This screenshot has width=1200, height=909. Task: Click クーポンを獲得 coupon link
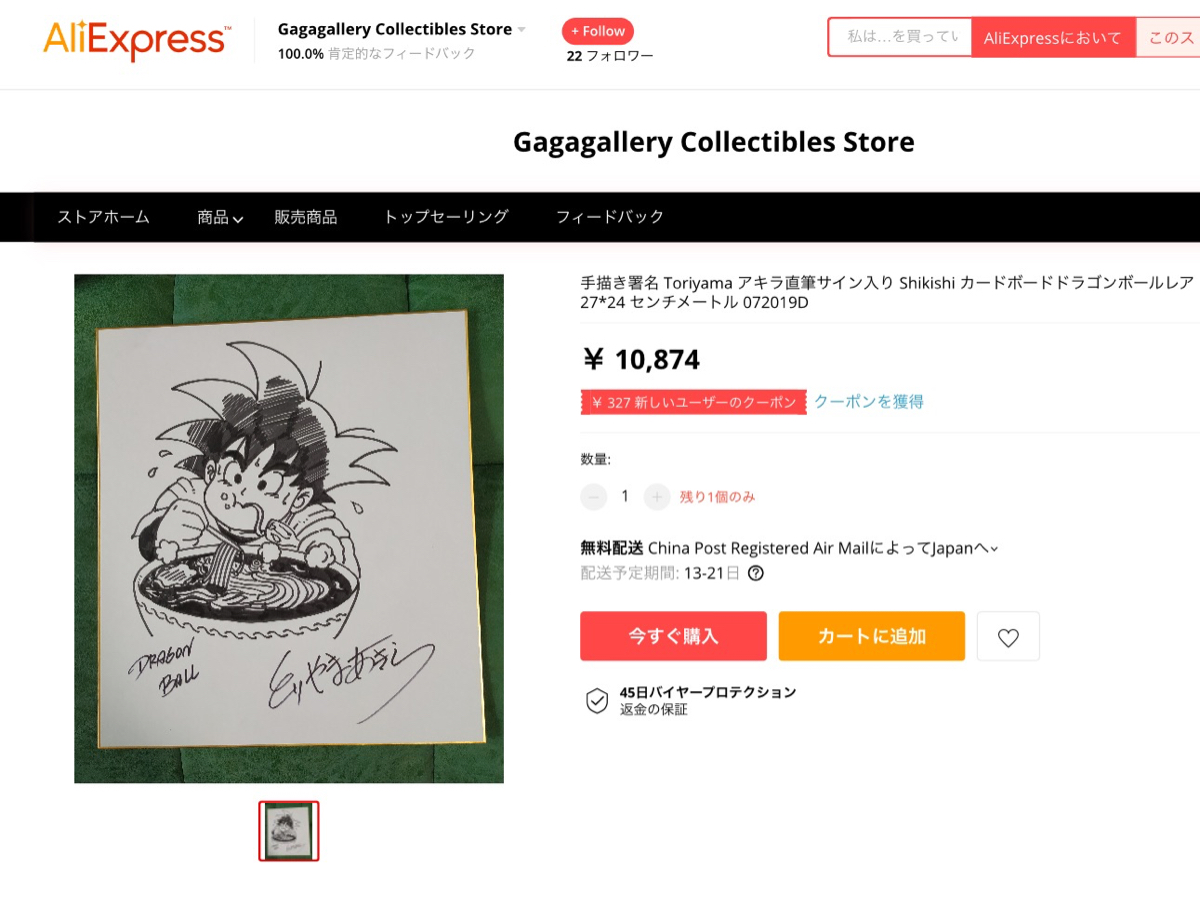(868, 402)
